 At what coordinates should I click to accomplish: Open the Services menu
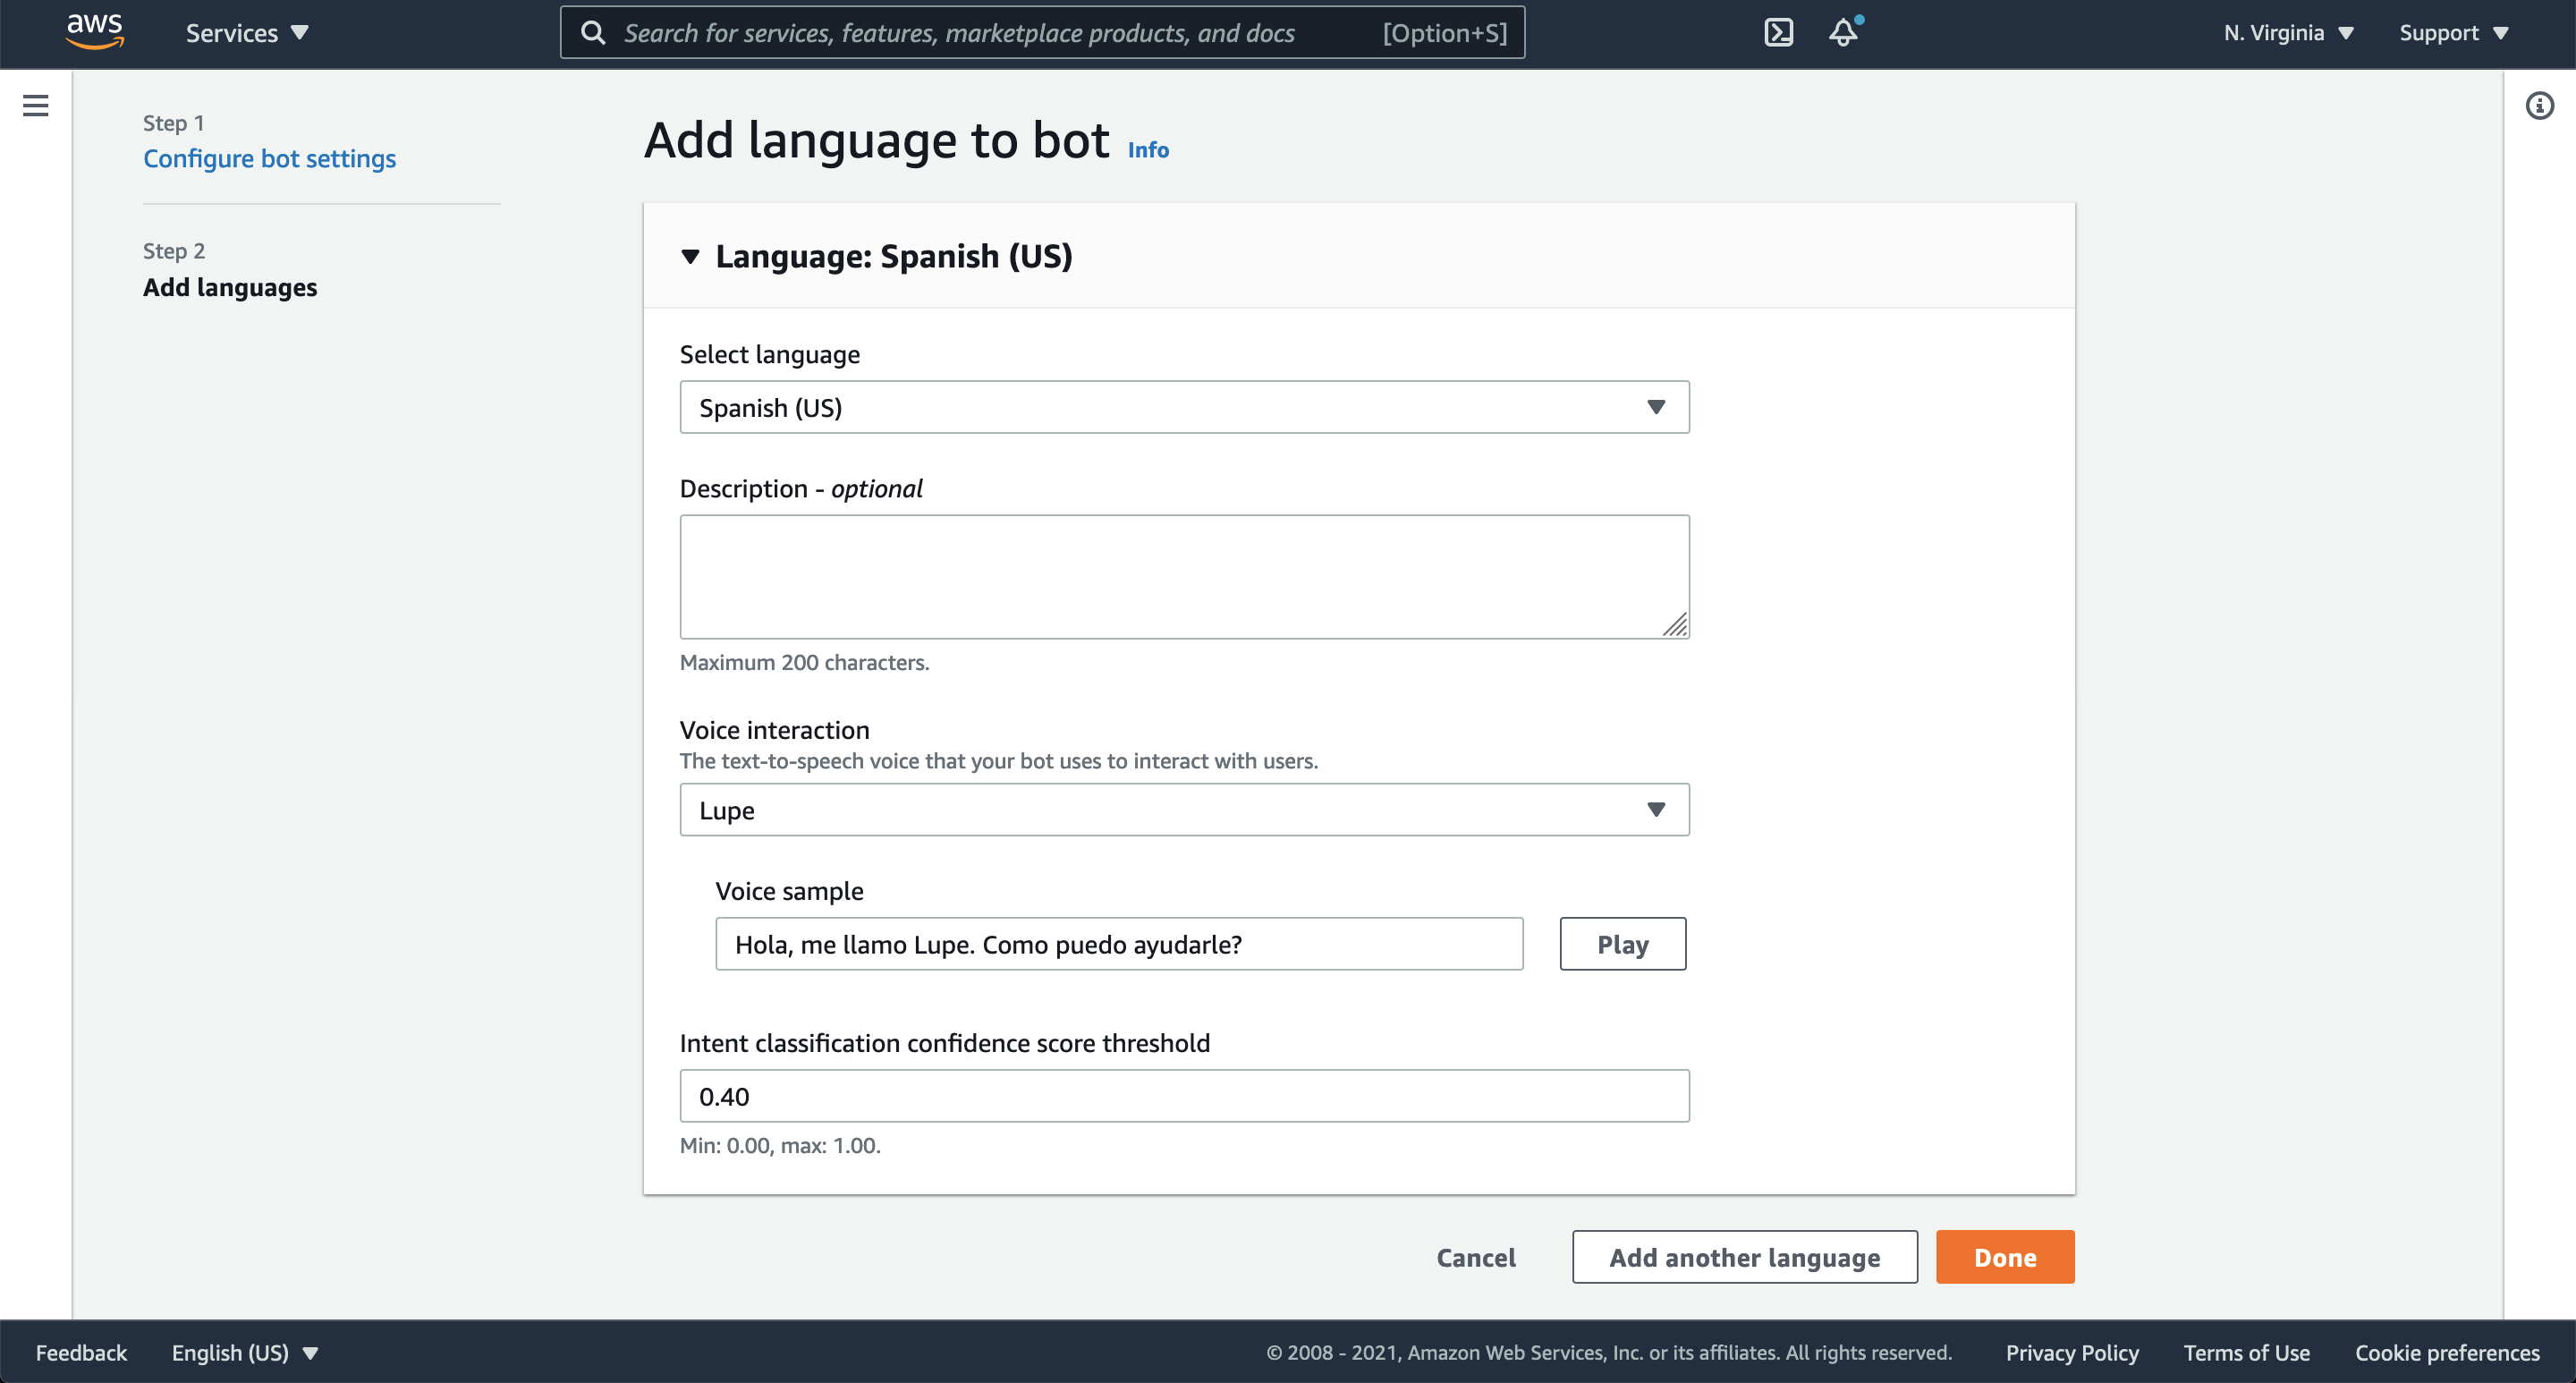pyautogui.click(x=247, y=32)
